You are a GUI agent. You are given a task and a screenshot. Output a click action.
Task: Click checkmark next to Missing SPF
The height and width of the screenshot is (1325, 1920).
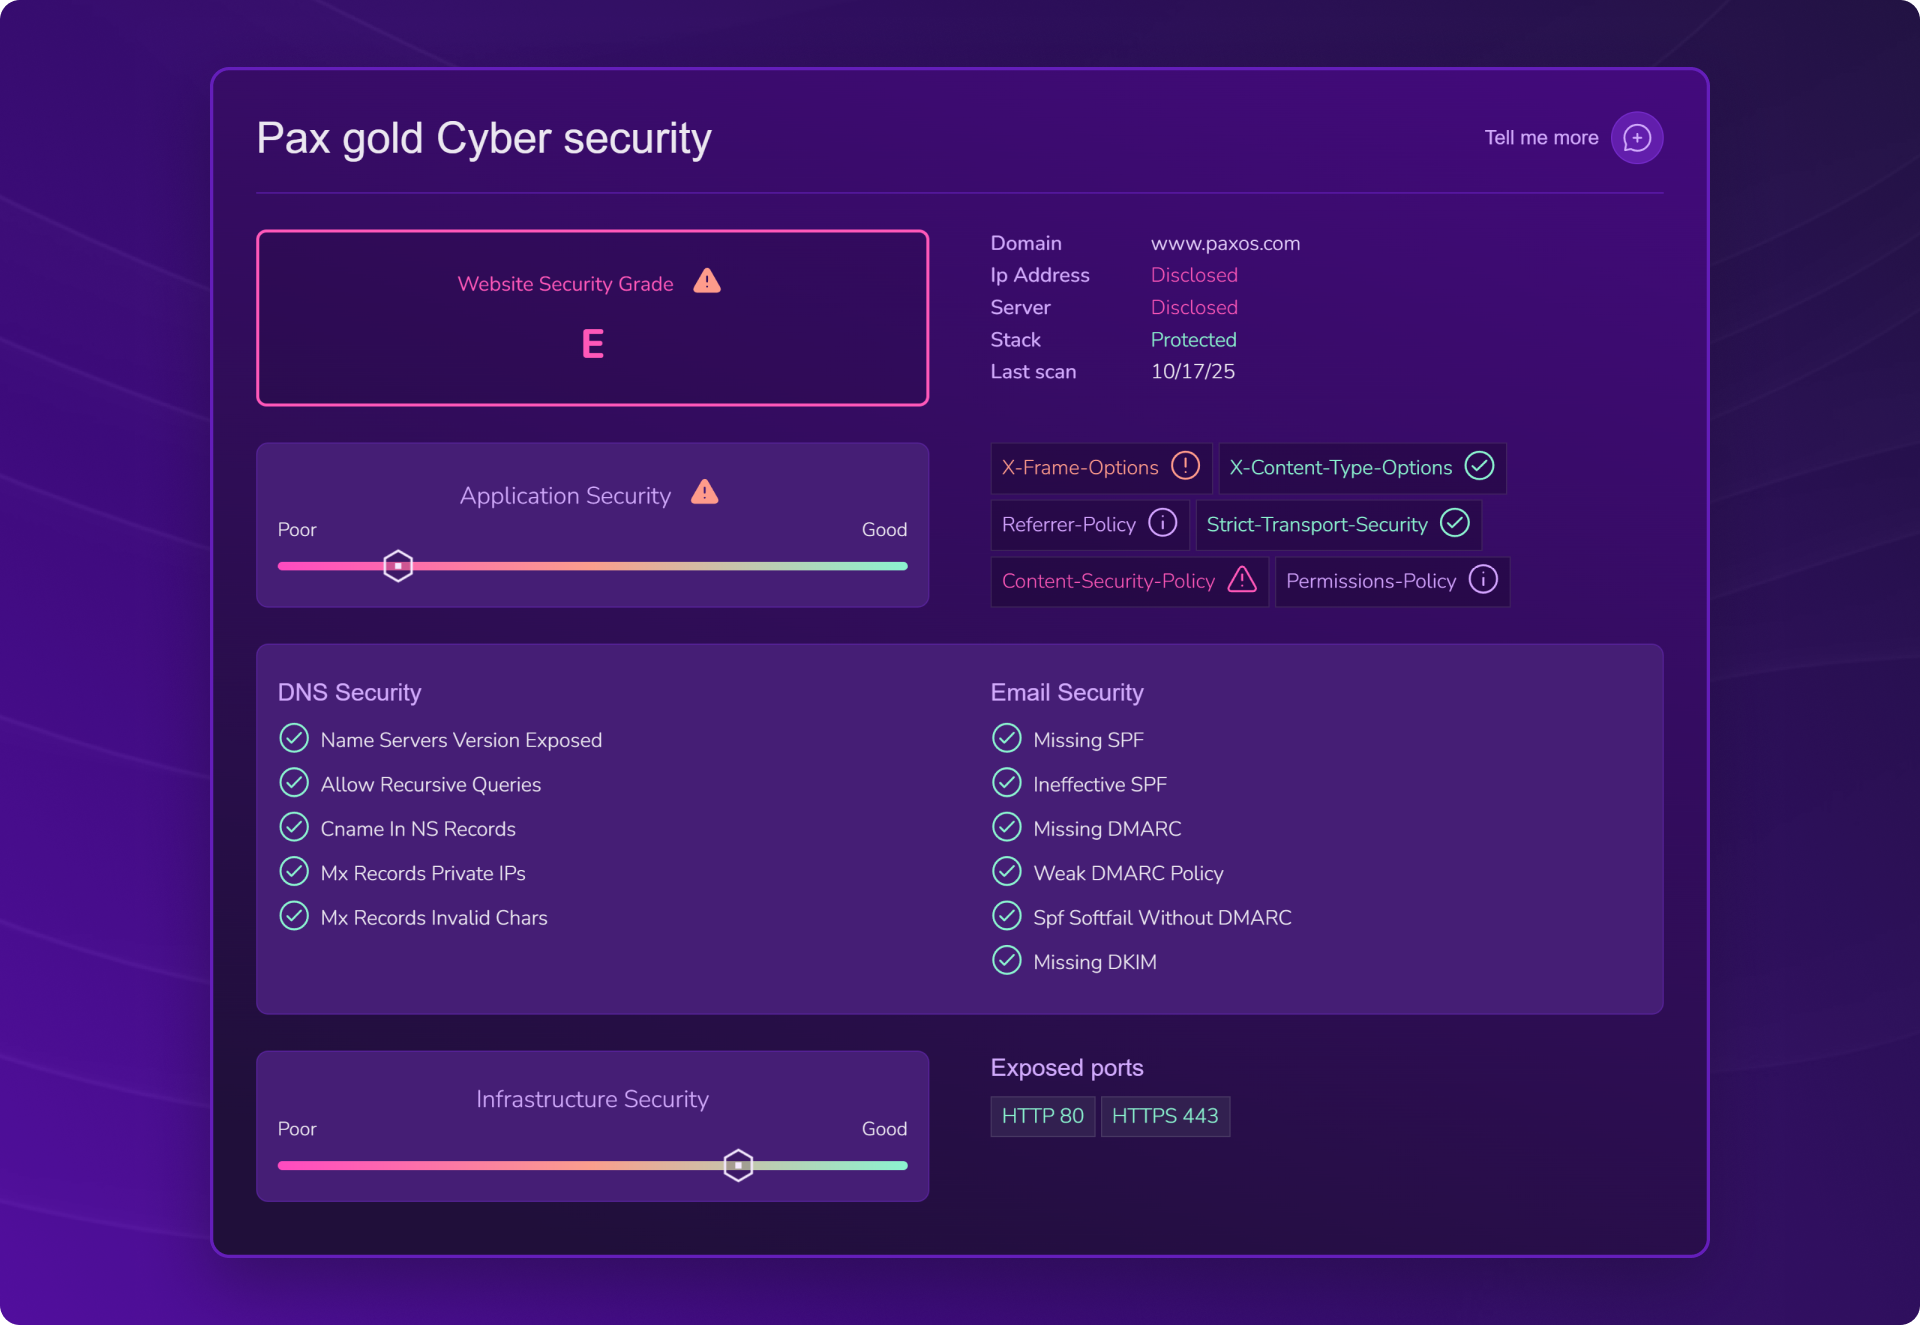[x=1006, y=739]
